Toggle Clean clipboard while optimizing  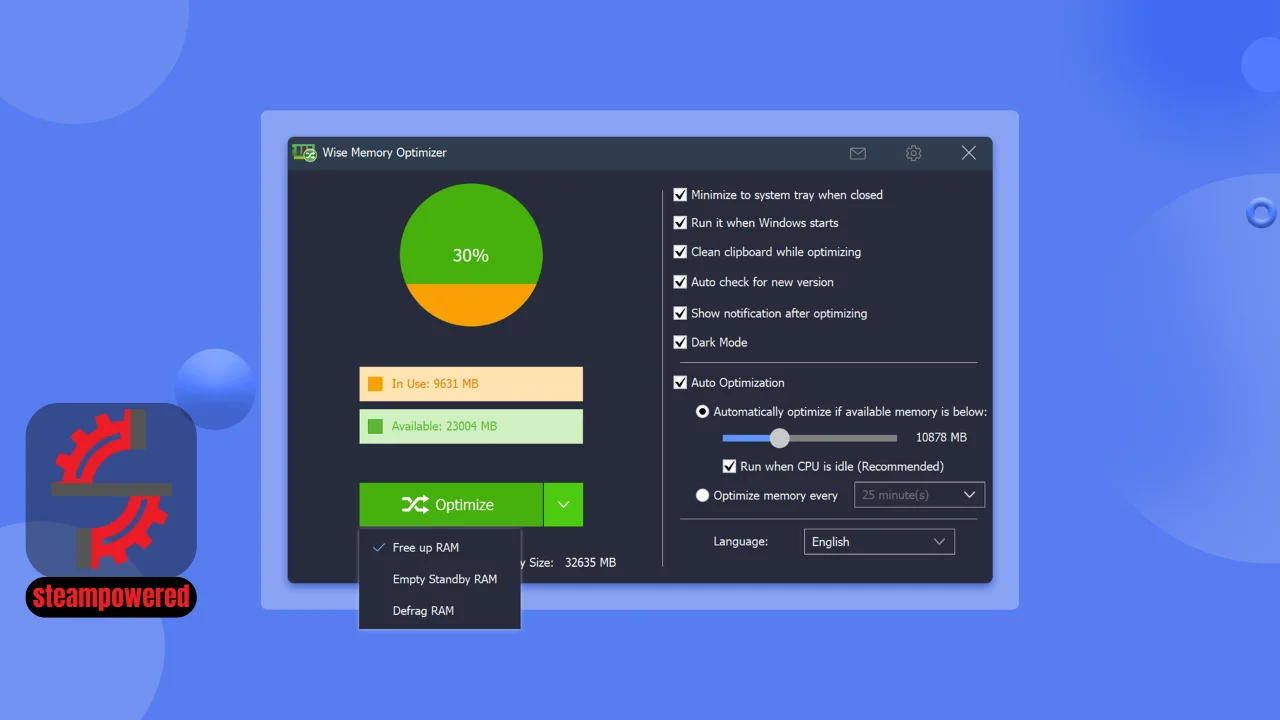[x=680, y=252]
